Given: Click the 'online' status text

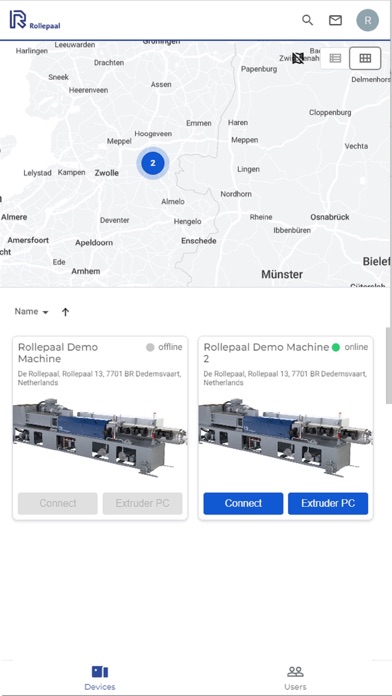Looking at the screenshot, I should pos(356,347).
